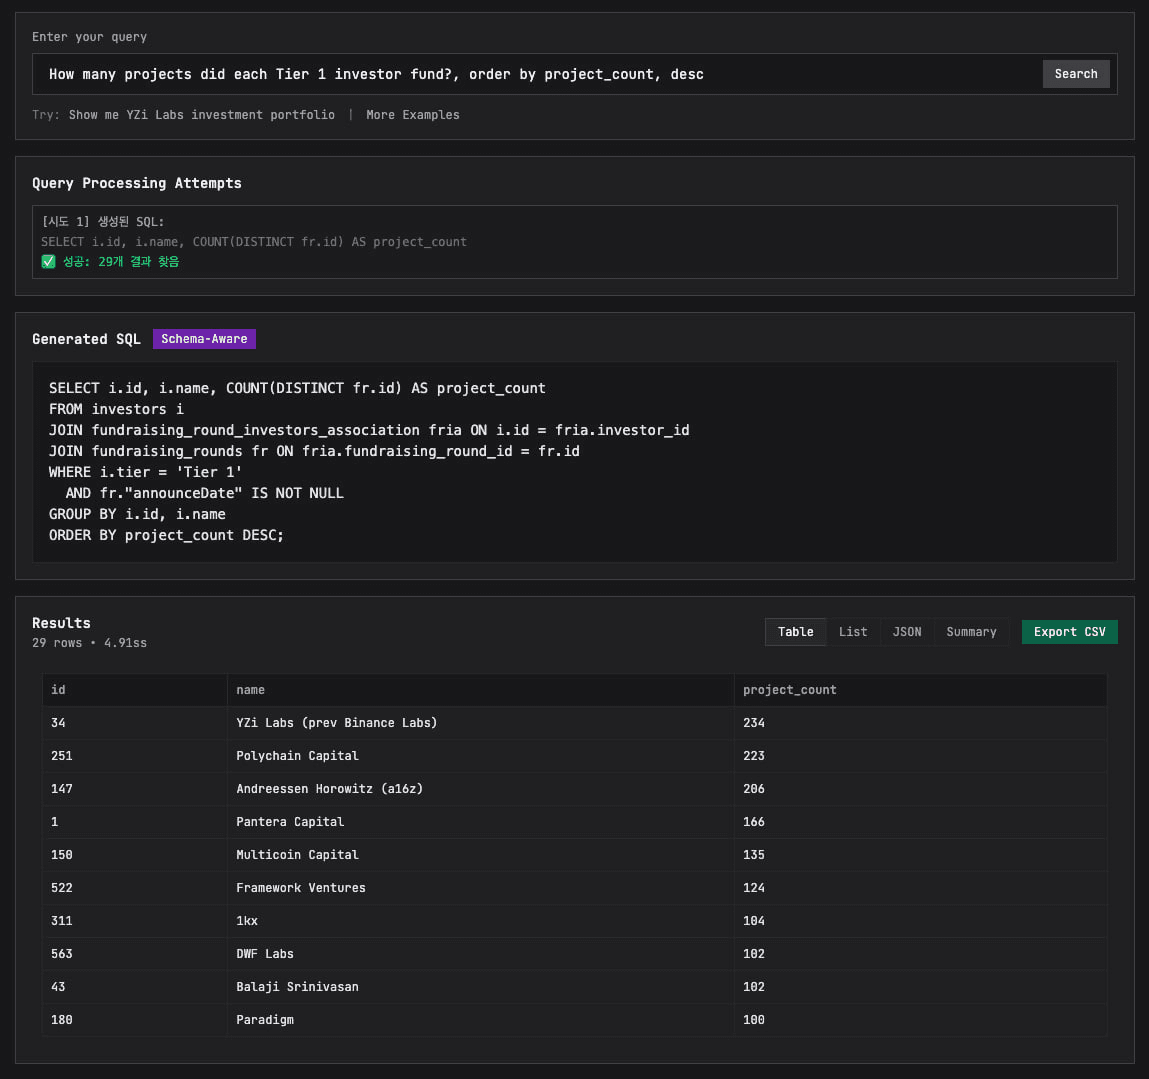Click the ORDER BY project_count DESC line

[x=166, y=535]
